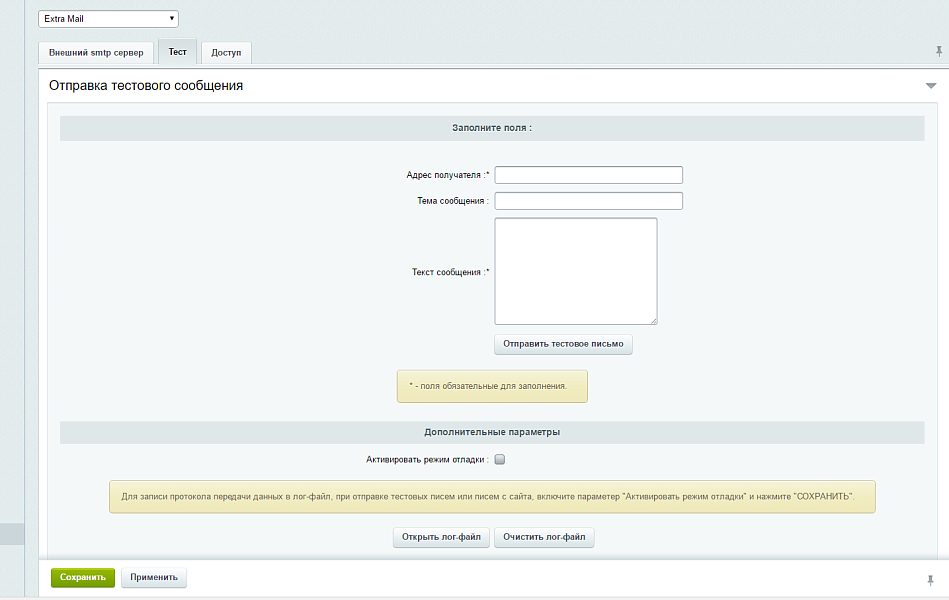Pin the tab bar using the top pin icon
The image size is (949, 600).
[x=939, y=51]
